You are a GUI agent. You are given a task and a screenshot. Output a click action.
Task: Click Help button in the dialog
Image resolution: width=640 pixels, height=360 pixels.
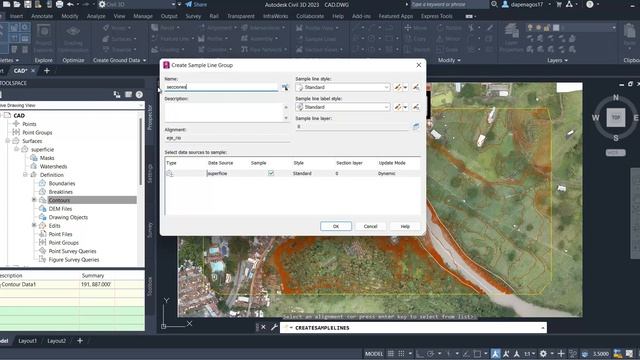[405, 226]
